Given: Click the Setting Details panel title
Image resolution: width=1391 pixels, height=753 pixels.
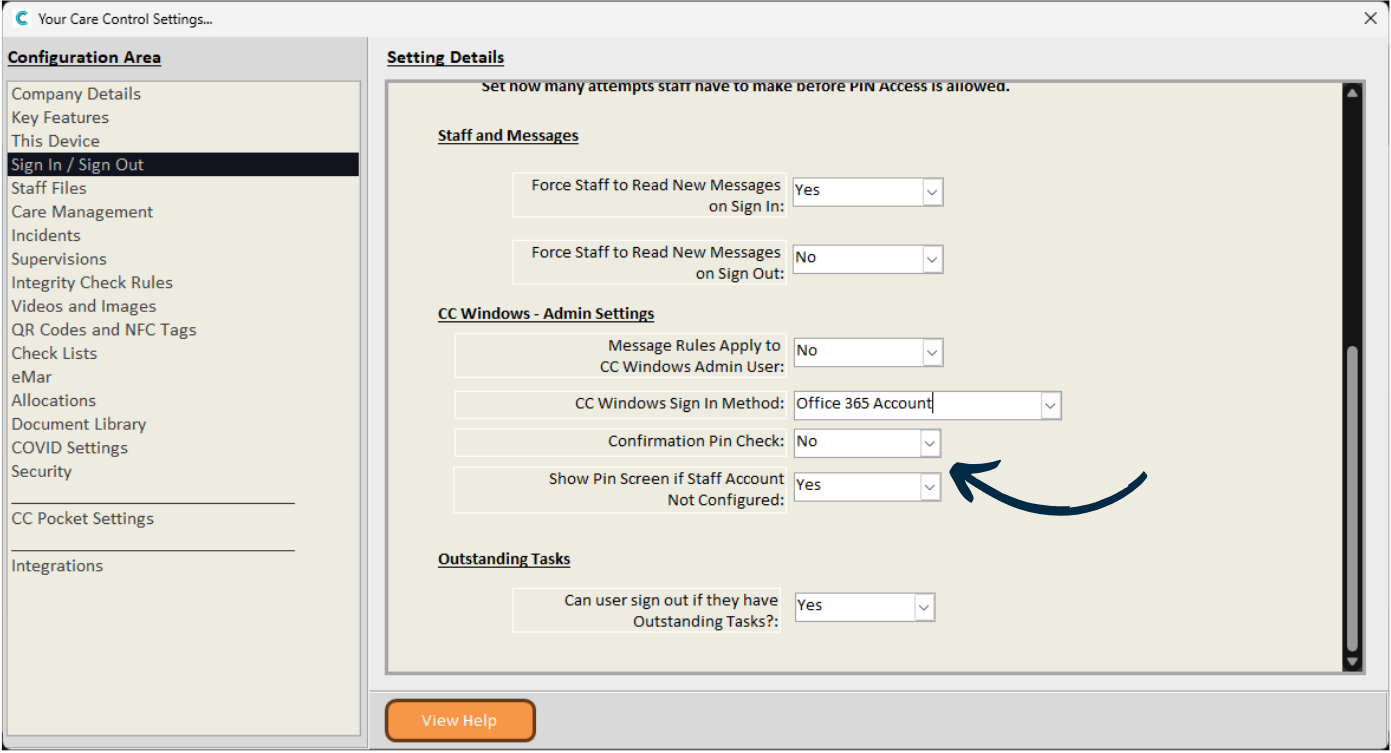Looking at the screenshot, I should click(x=446, y=58).
